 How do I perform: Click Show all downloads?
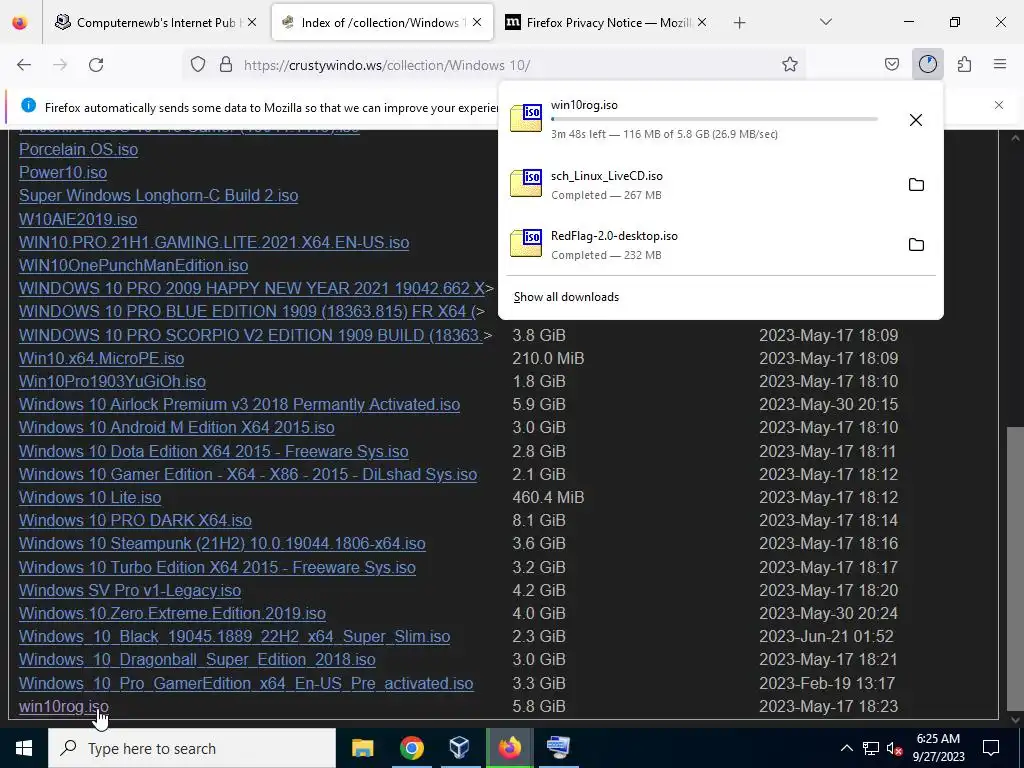pos(566,297)
